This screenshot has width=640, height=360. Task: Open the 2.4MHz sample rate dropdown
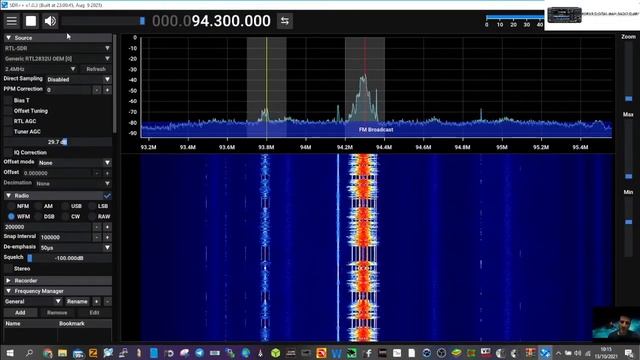40,69
